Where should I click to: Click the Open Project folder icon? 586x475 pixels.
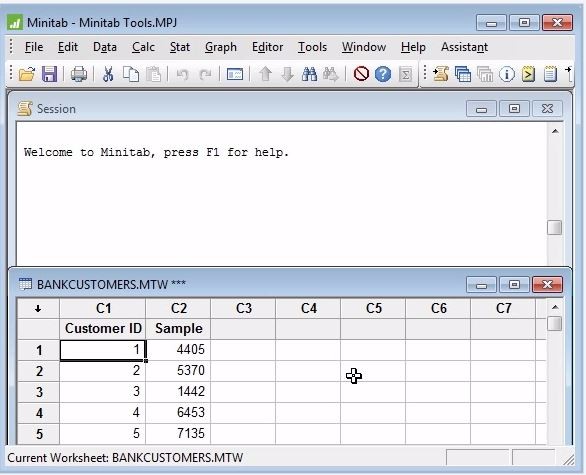27,74
